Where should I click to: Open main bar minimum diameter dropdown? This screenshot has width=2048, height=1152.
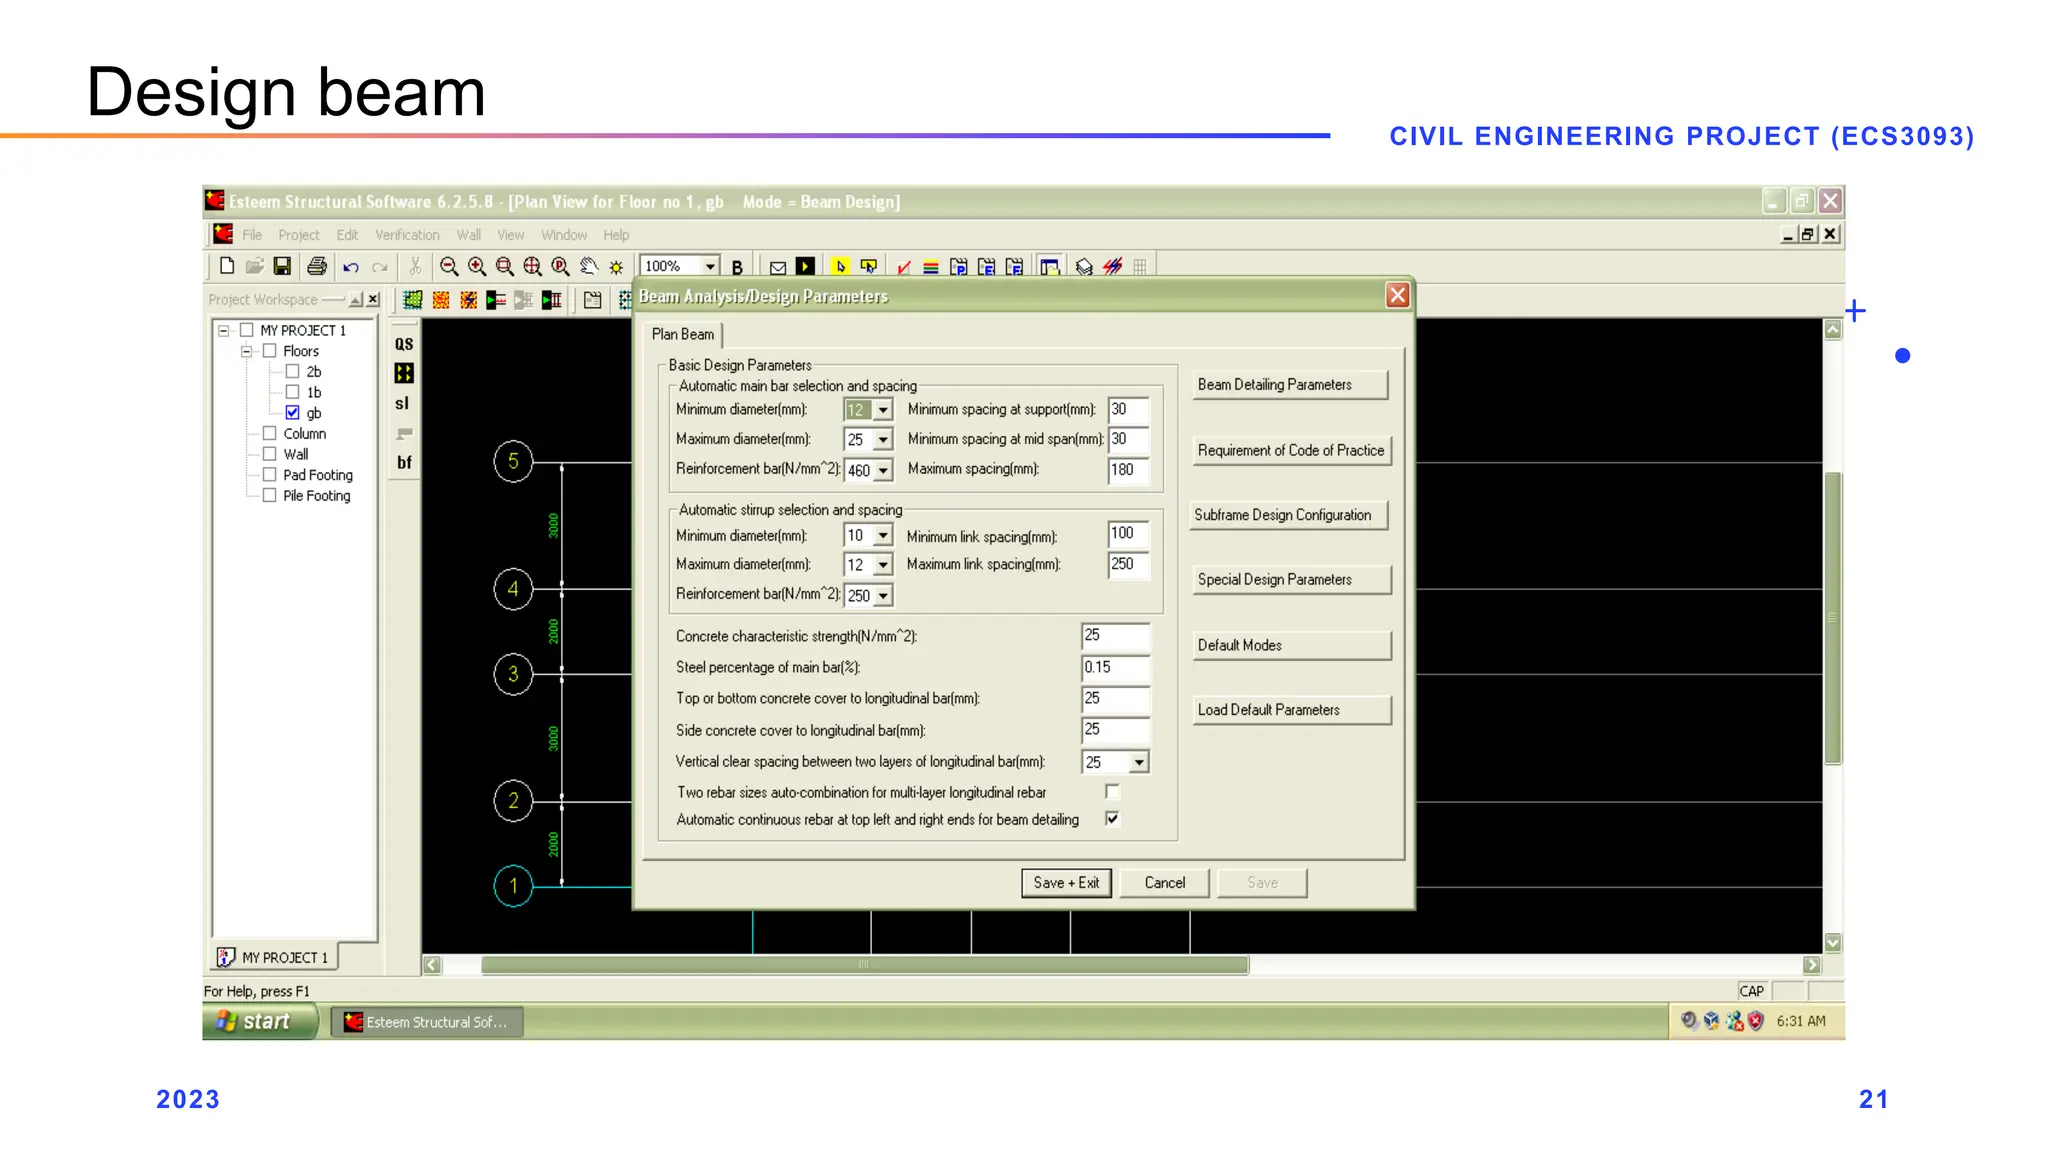pos(883,410)
